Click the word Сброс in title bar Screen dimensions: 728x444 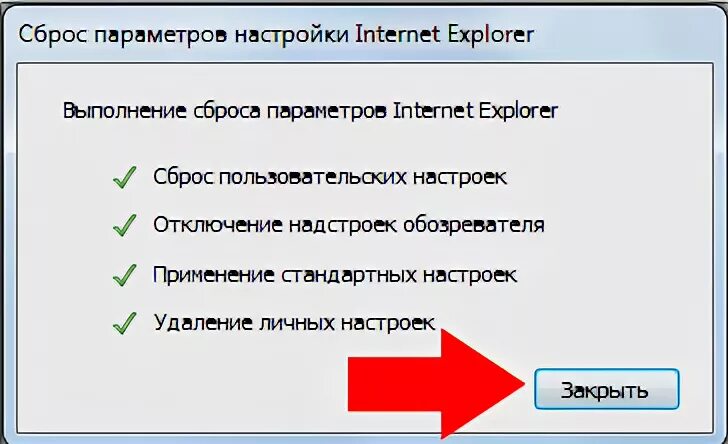(52, 35)
